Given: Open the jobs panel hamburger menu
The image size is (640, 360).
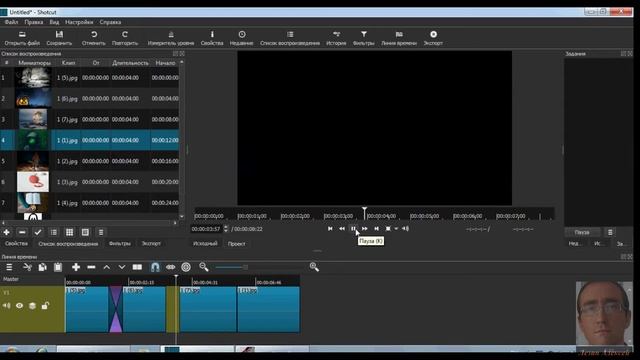Looking at the screenshot, I should [610, 232].
